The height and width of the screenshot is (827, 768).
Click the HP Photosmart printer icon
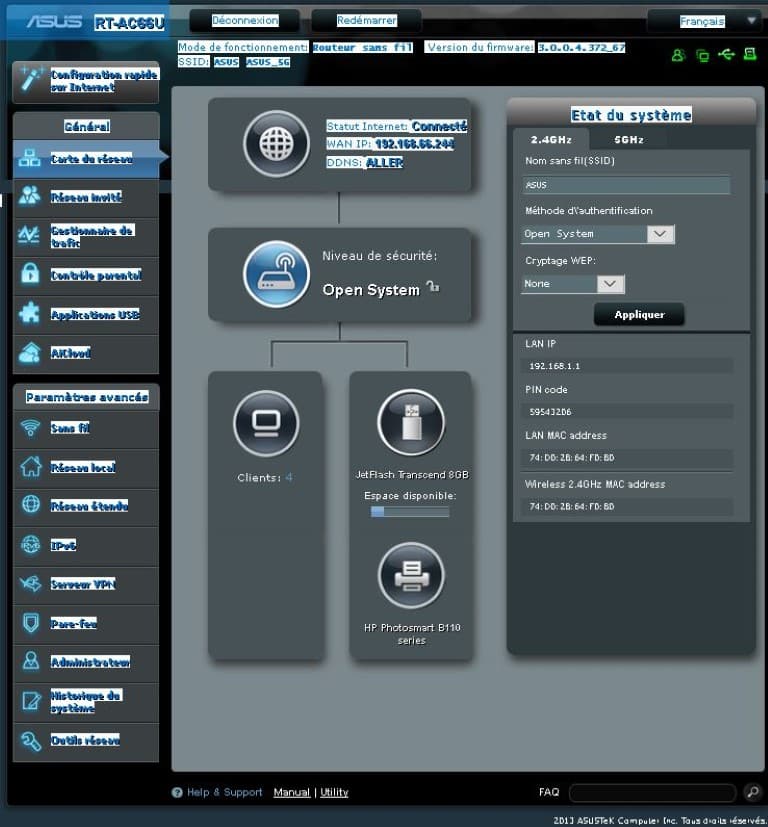click(x=411, y=575)
